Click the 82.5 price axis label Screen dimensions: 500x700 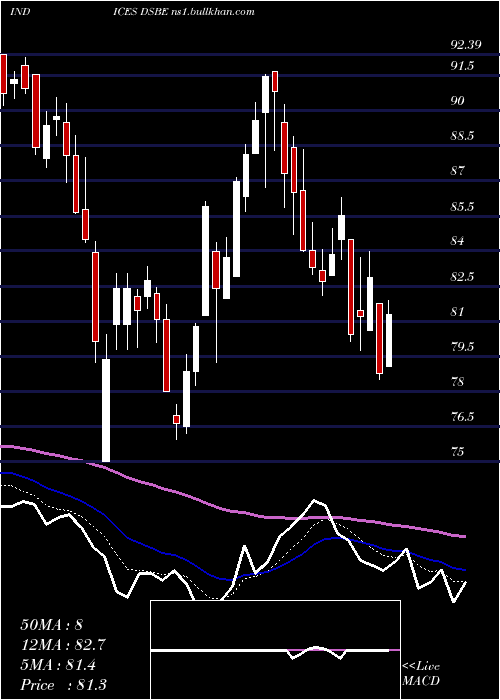(462, 277)
